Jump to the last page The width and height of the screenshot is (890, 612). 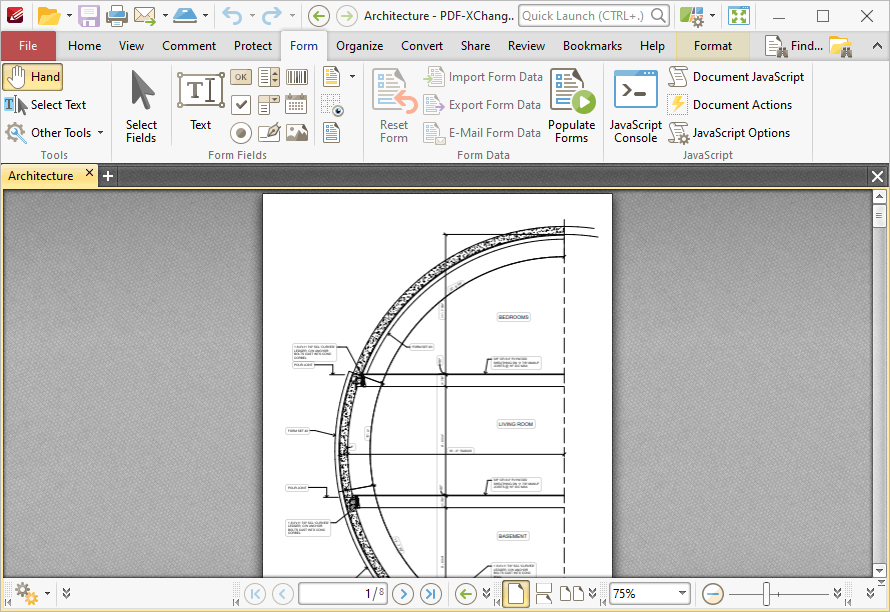431,594
